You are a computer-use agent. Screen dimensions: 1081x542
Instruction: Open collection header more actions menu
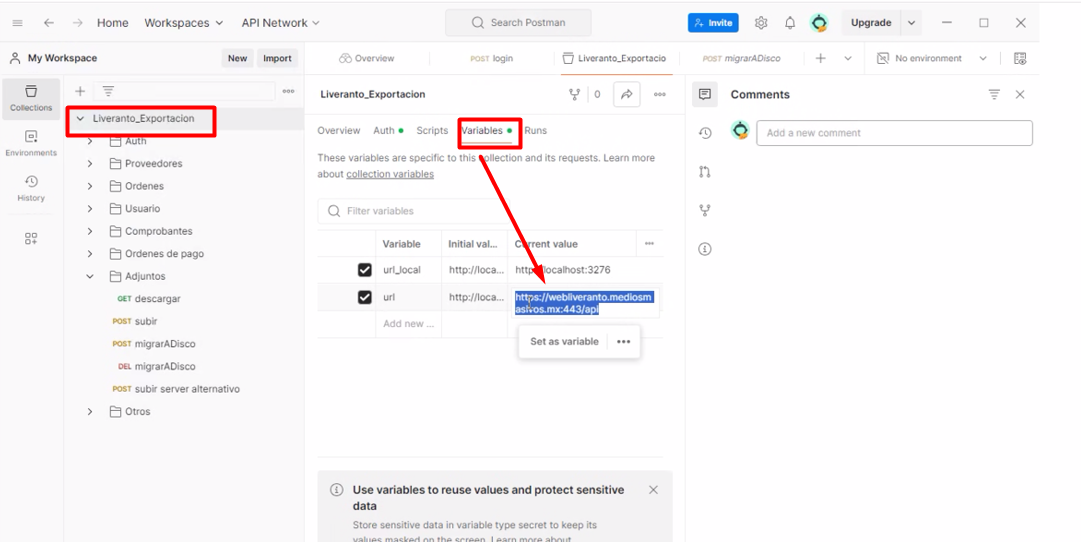coord(660,94)
